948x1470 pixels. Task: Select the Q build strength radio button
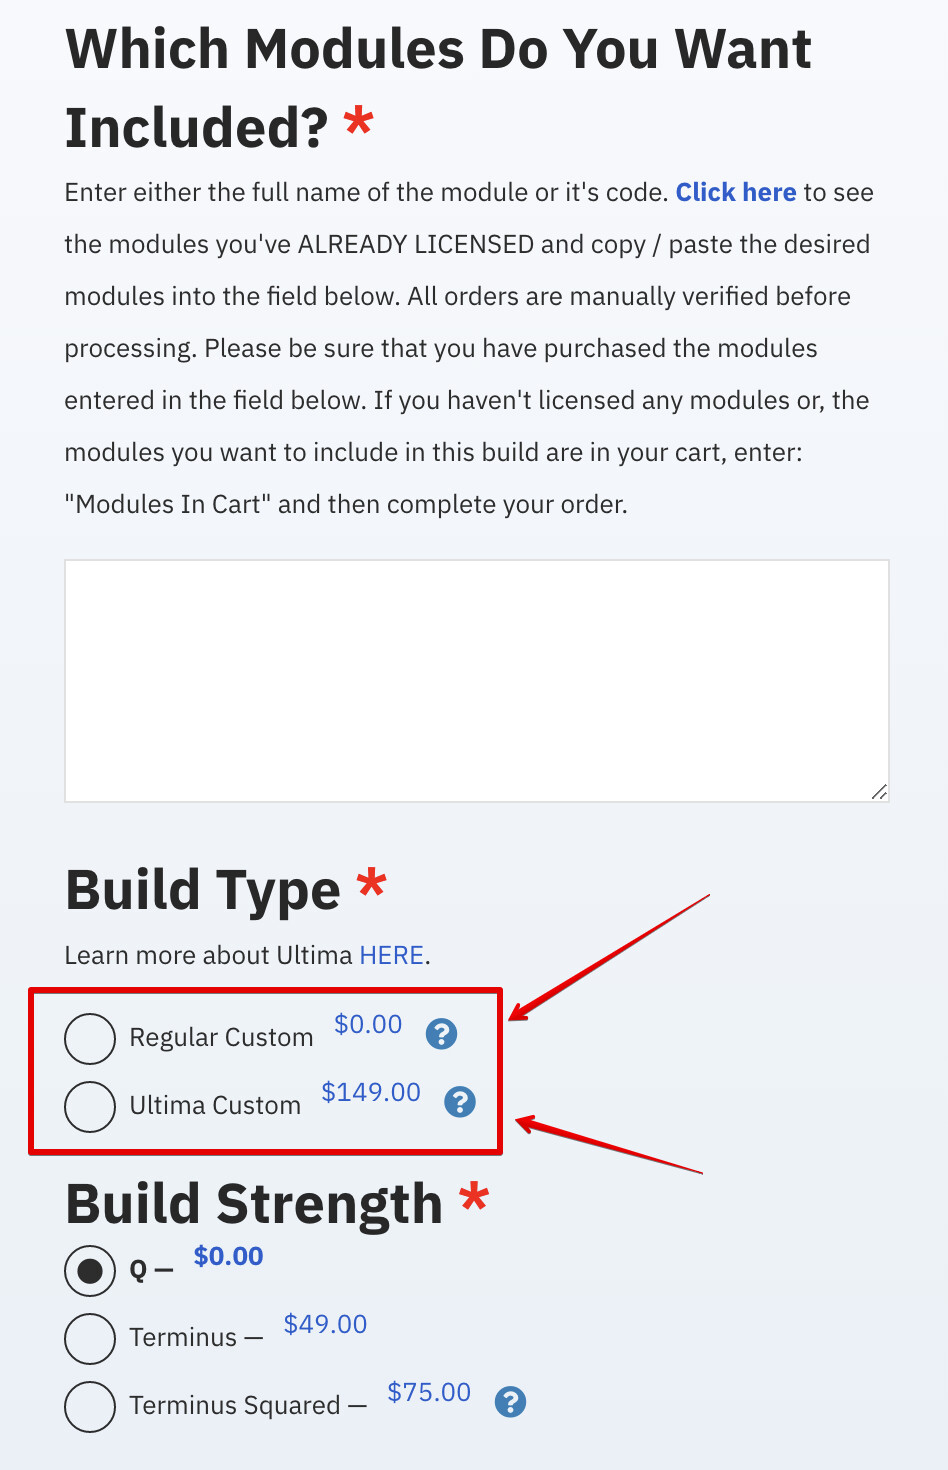90,1270
